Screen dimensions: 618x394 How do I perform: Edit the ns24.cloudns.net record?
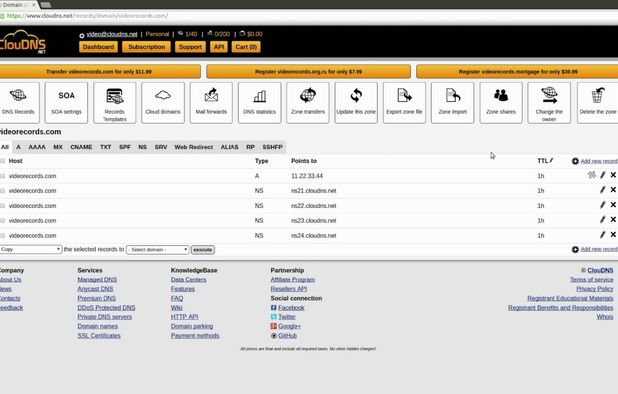pos(603,235)
